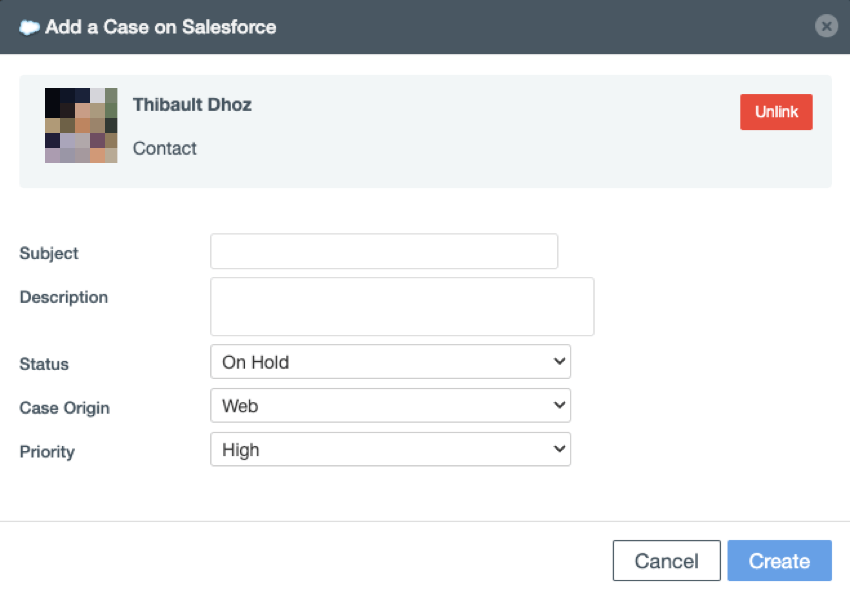Screen dimensions: 850x598
Task: Click the Case Origin field label
Action: [x=65, y=408]
